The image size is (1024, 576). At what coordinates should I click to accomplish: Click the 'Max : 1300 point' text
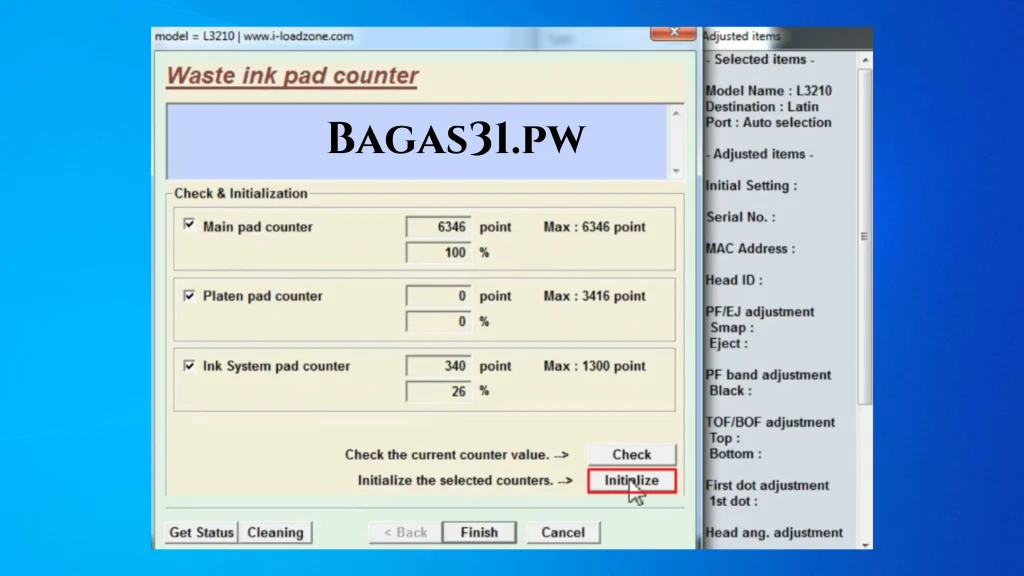594,366
